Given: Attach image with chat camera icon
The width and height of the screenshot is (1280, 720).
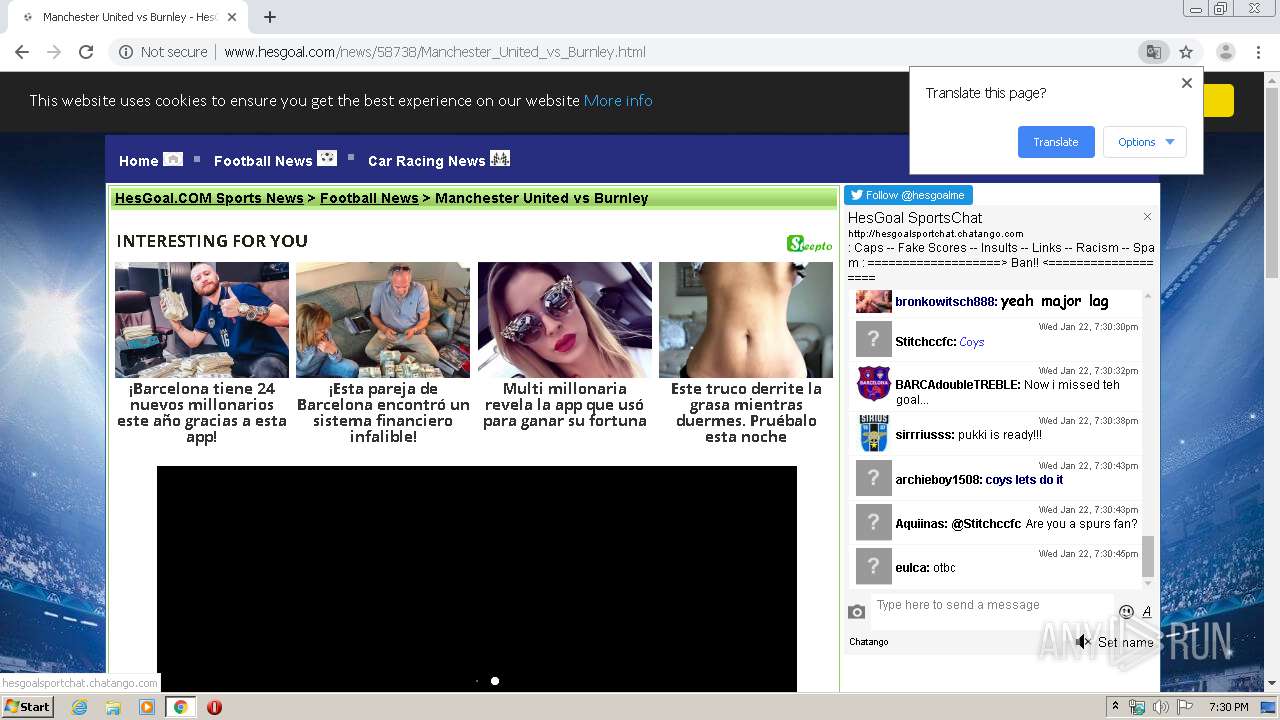Looking at the screenshot, I should (857, 611).
